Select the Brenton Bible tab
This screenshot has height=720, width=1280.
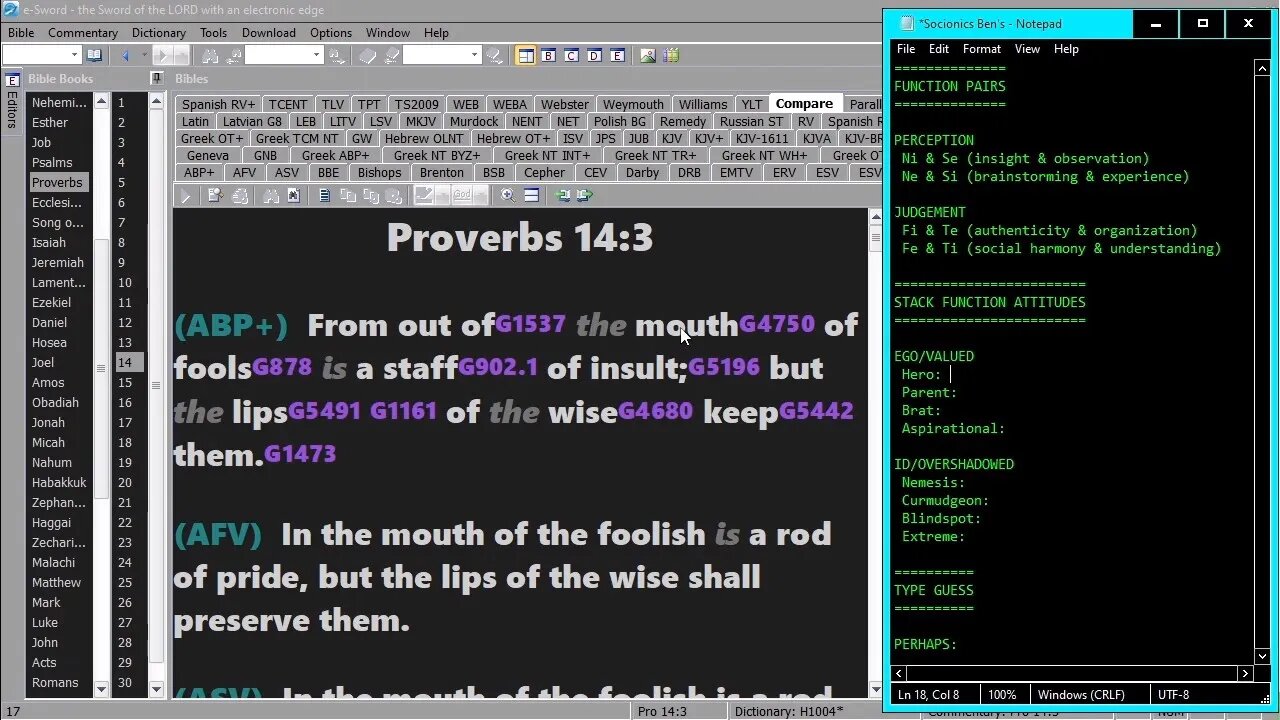(x=442, y=173)
